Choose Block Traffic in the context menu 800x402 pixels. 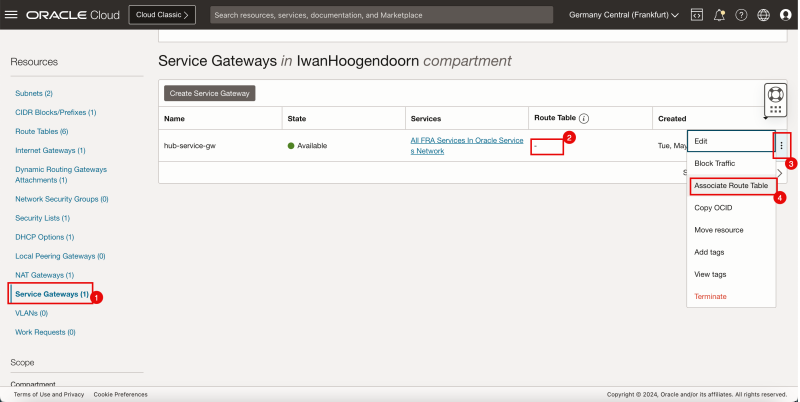tap(718, 162)
